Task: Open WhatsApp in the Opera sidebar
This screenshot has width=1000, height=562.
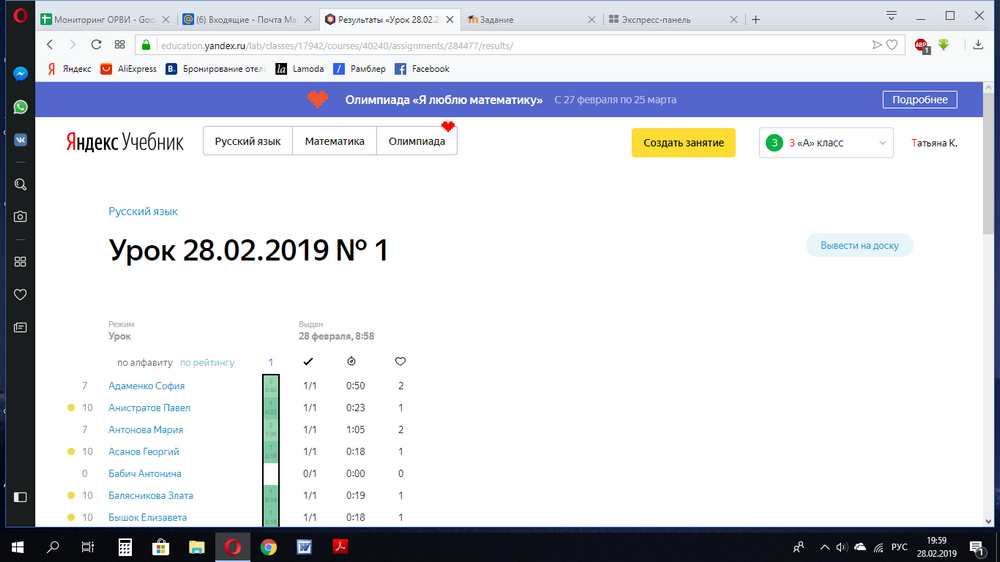Action: [20, 107]
